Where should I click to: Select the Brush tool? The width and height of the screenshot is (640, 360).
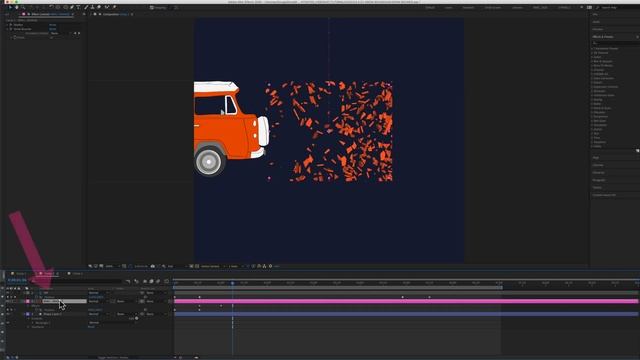86,7
